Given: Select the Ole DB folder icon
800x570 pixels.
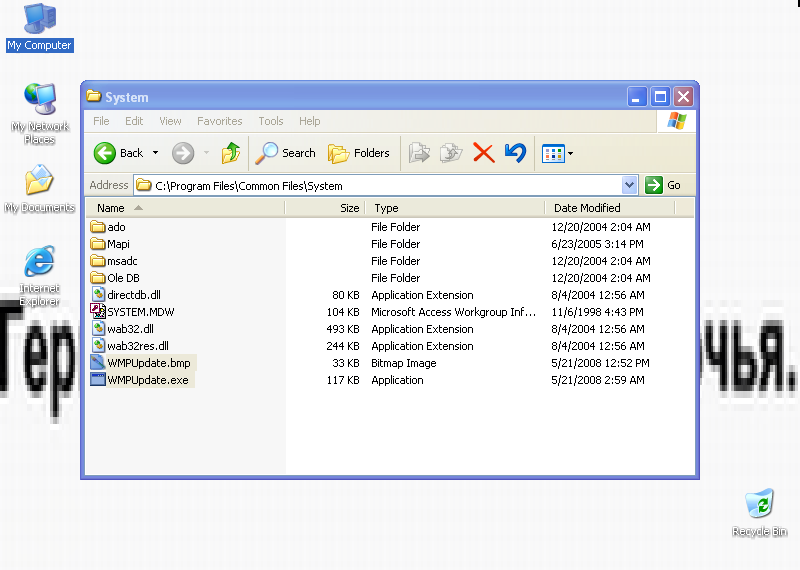Looking at the screenshot, I should tap(97, 278).
